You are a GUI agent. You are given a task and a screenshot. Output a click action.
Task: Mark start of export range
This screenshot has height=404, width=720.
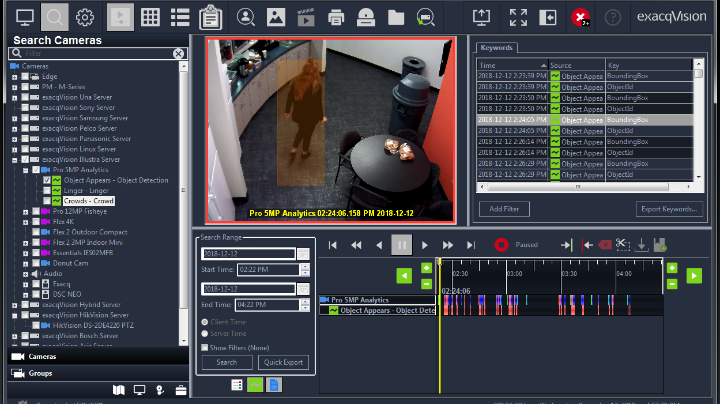click(x=566, y=245)
